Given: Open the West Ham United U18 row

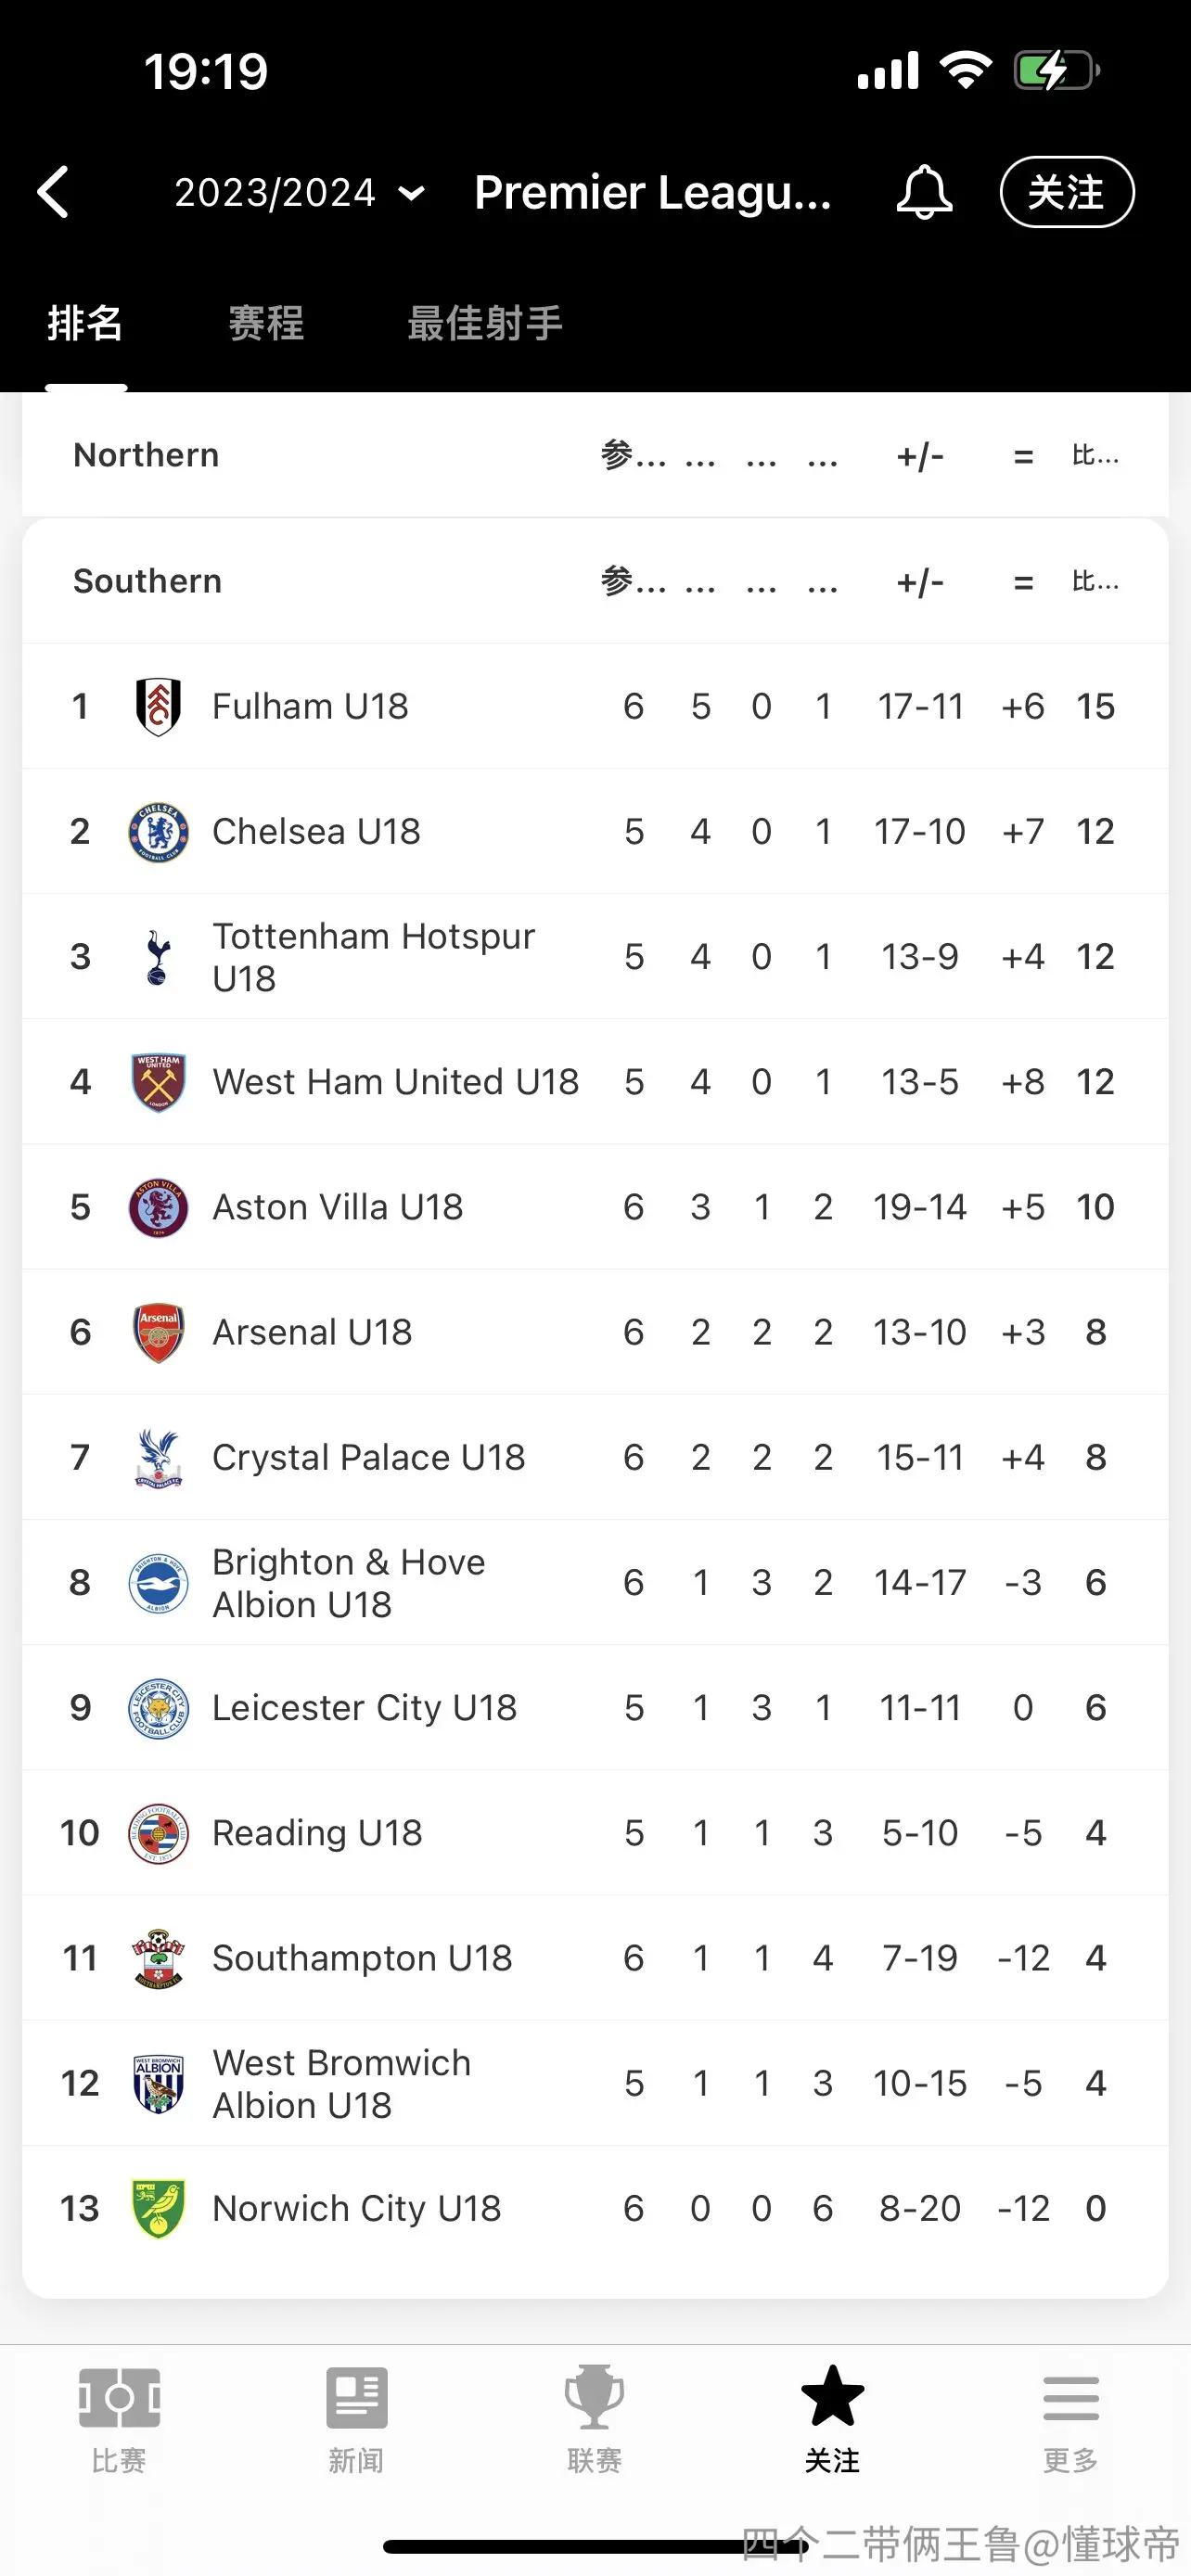Looking at the screenshot, I should coord(595,1081).
